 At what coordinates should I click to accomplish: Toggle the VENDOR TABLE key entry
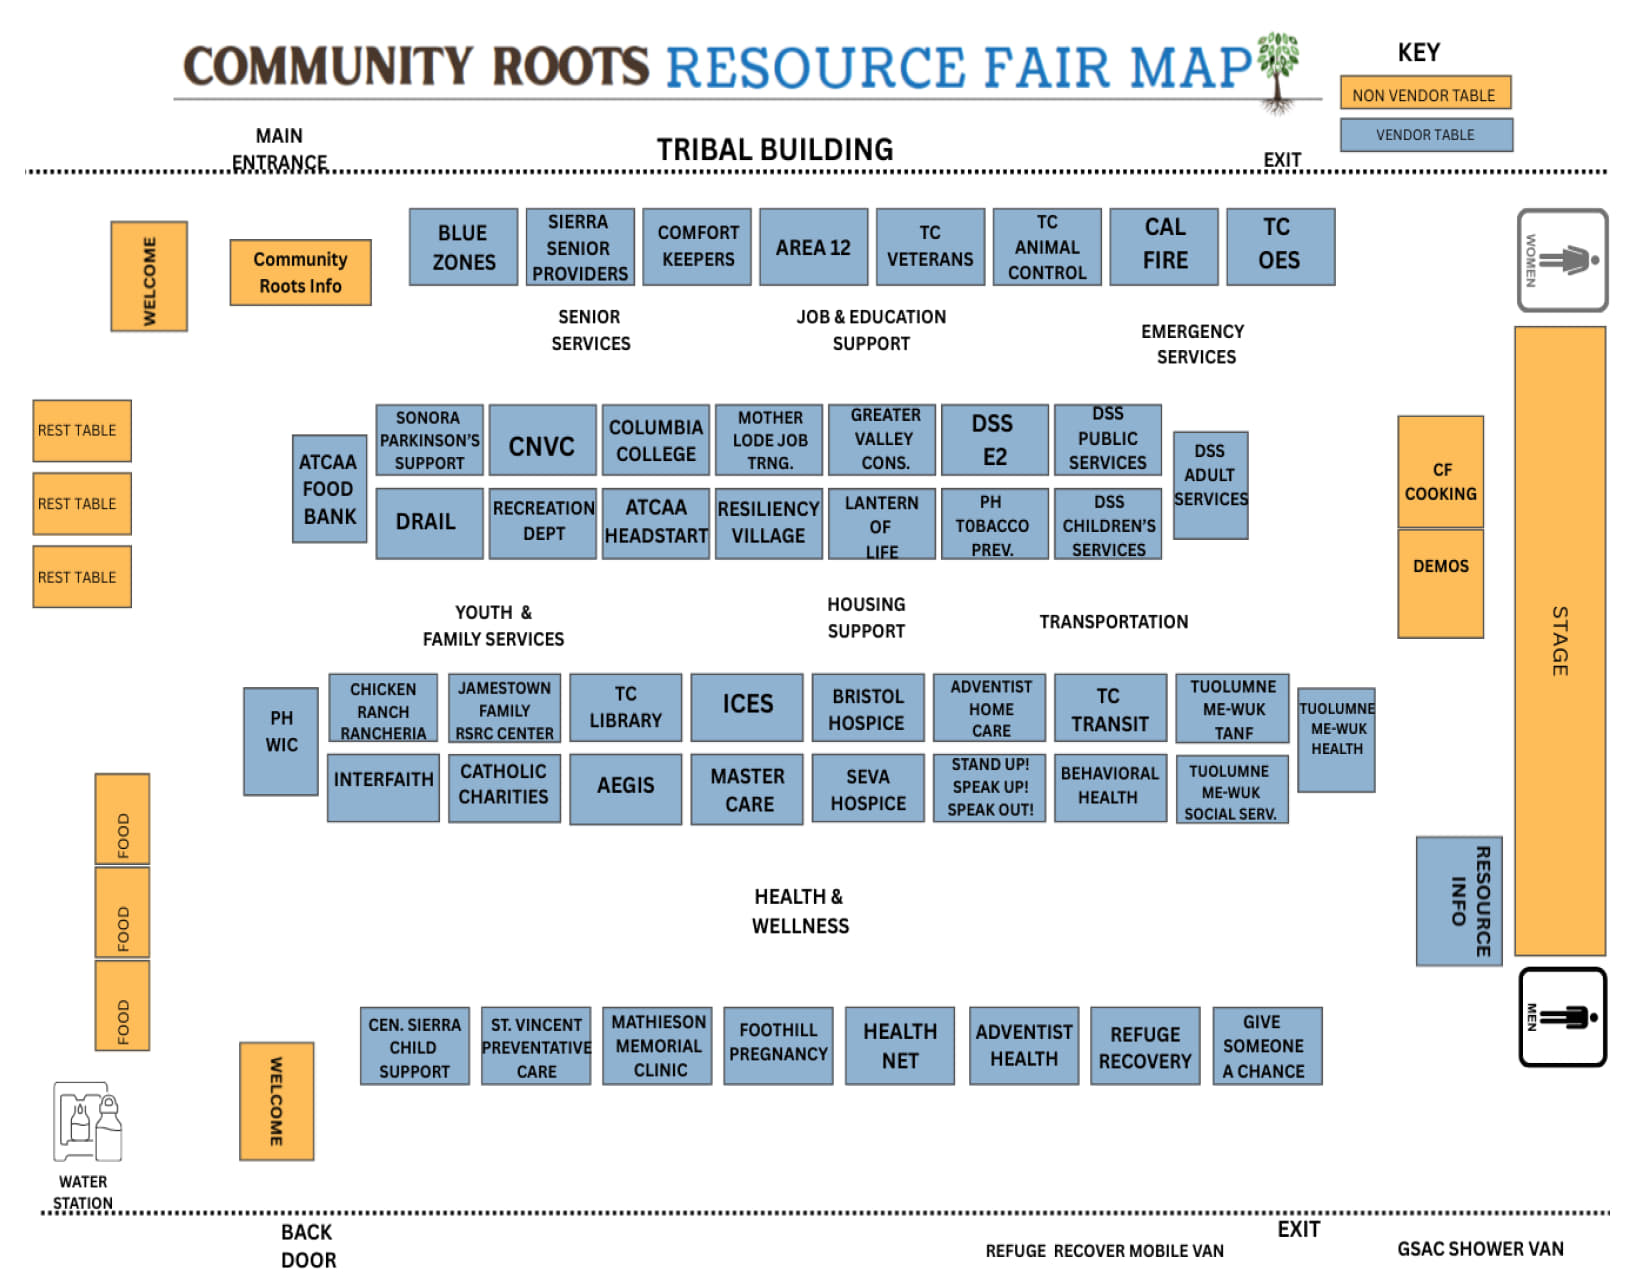[1428, 134]
